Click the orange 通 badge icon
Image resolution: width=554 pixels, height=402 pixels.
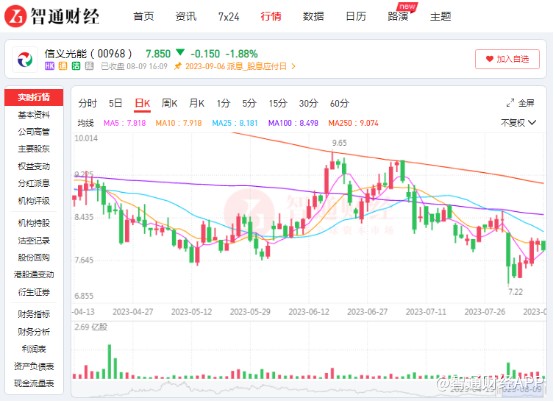click(63, 66)
